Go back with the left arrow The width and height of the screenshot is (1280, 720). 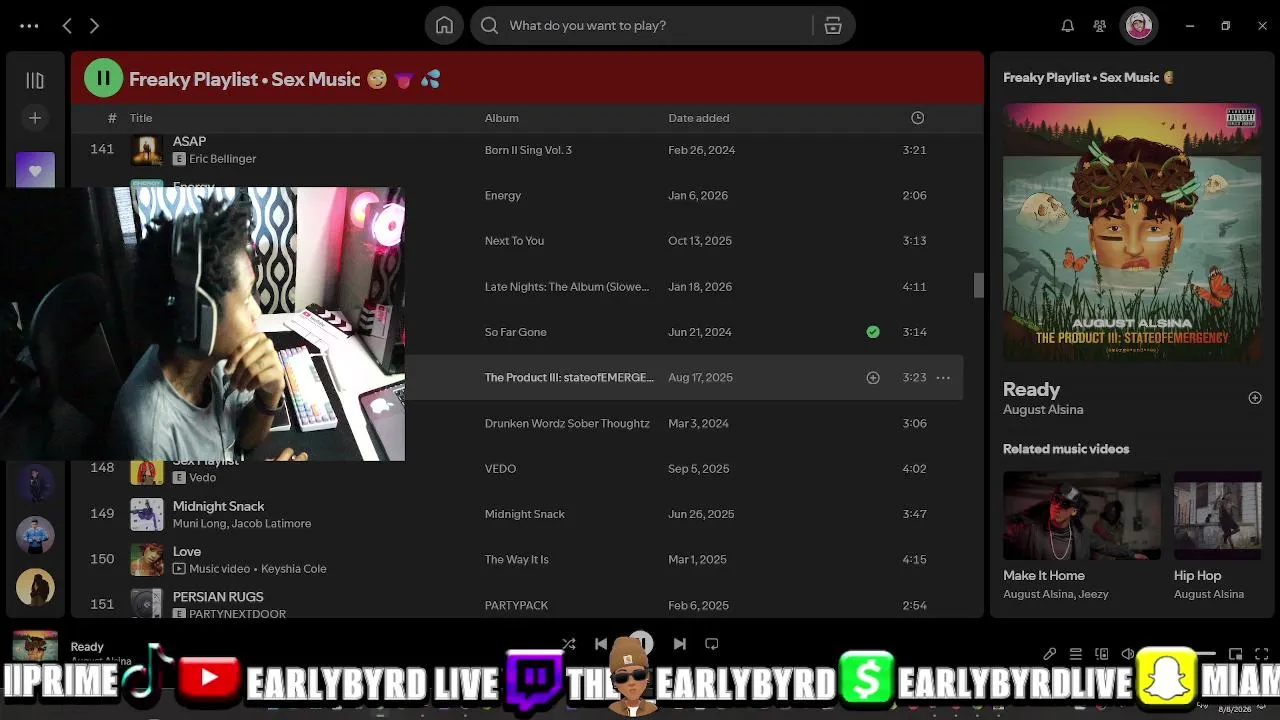(x=67, y=26)
